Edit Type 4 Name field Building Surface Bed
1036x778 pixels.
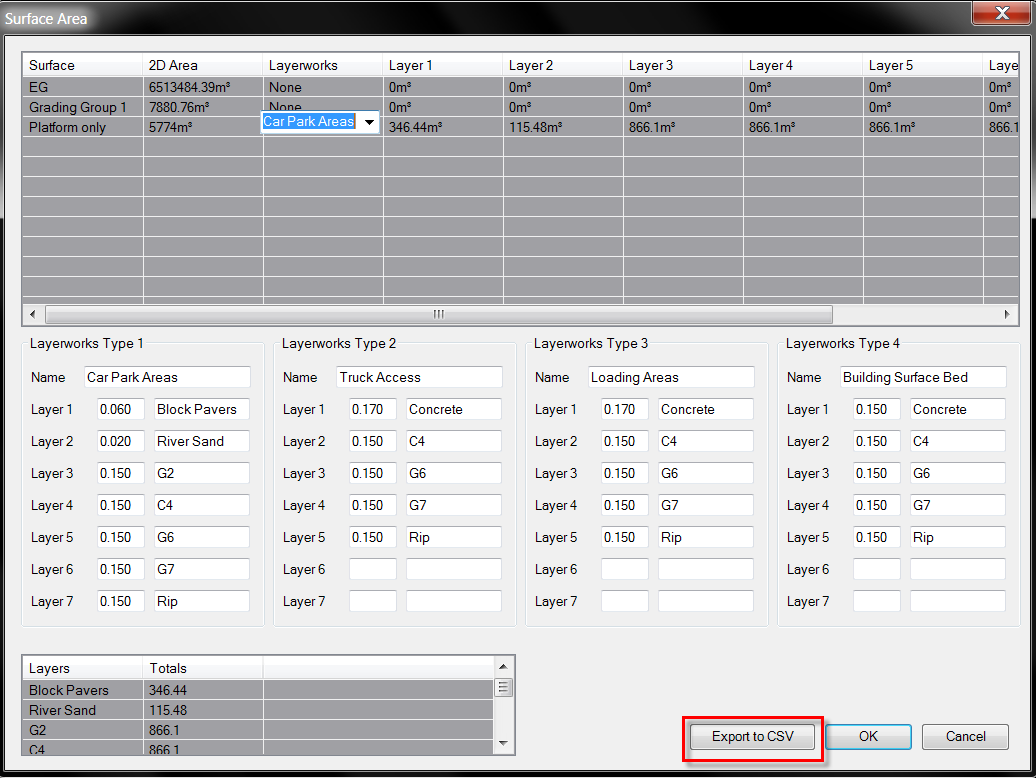click(923, 377)
